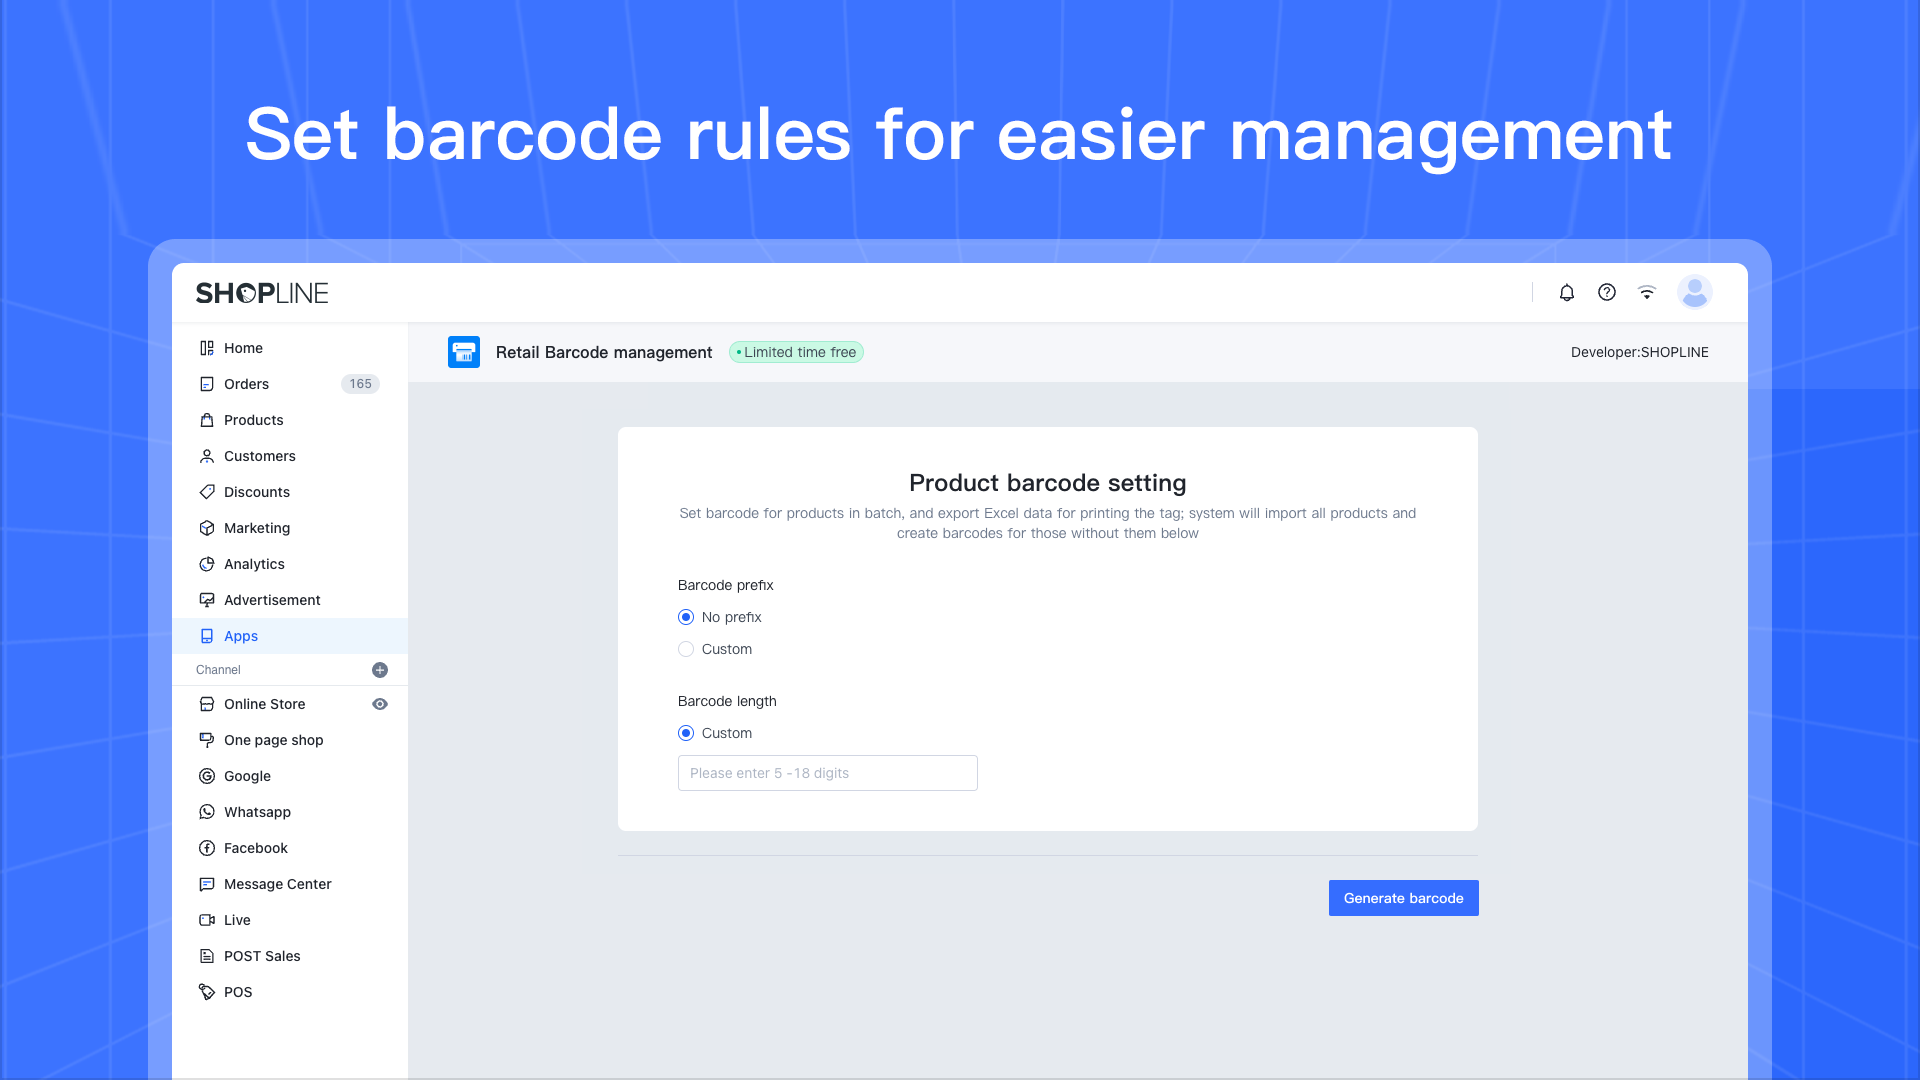Viewport: 1920px width, 1080px height.
Task: Click the Generate barcode button
Action: click(1403, 898)
